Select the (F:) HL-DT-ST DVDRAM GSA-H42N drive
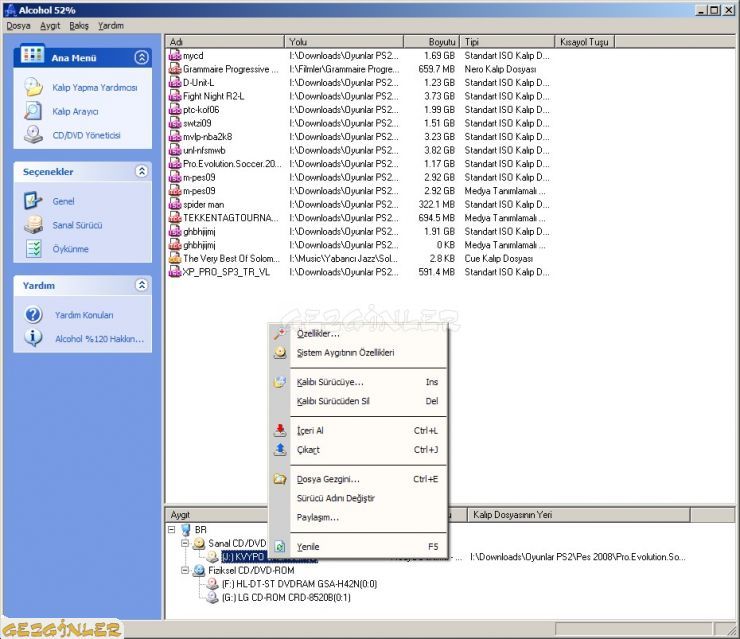The height and width of the screenshot is (639, 740). [x=299, y=584]
